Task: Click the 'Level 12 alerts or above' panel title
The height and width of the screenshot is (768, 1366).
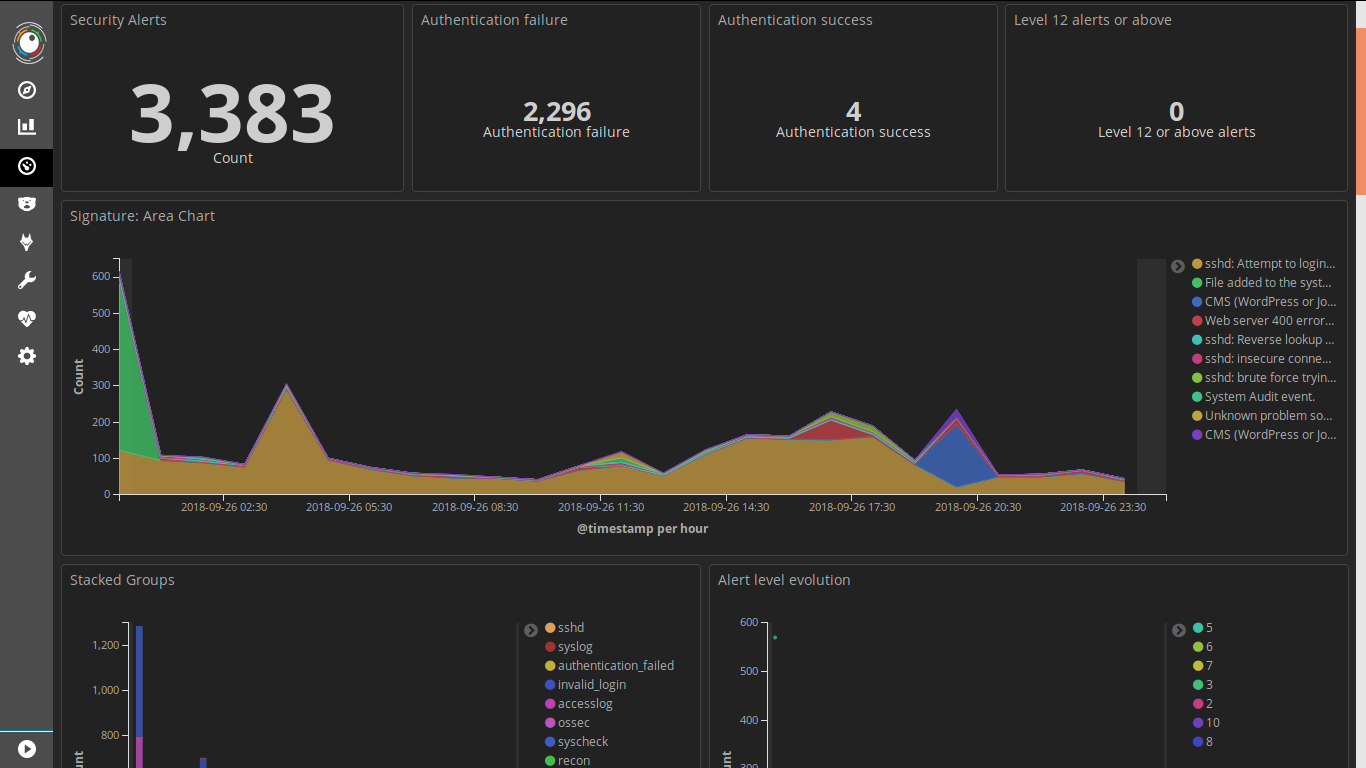Action: (x=1093, y=20)
